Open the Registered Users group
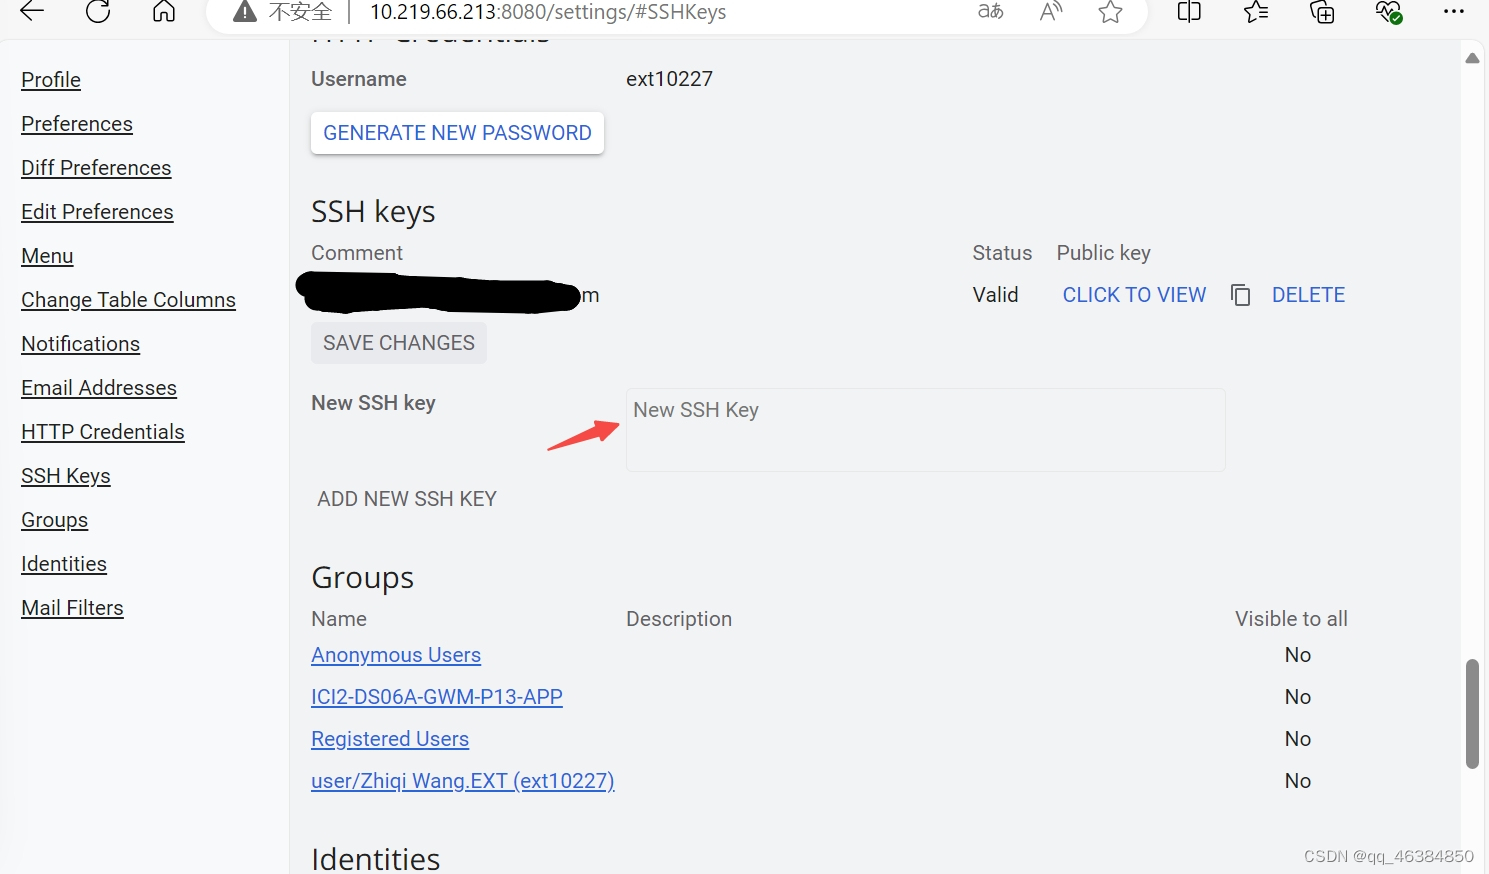The height and width of the screenshot is (874, 1489). [x=390, y=738]
